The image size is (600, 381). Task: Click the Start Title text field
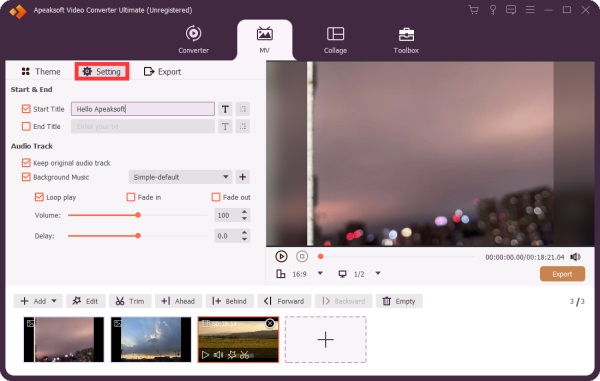pyautogui.click(x=143, y=109)
